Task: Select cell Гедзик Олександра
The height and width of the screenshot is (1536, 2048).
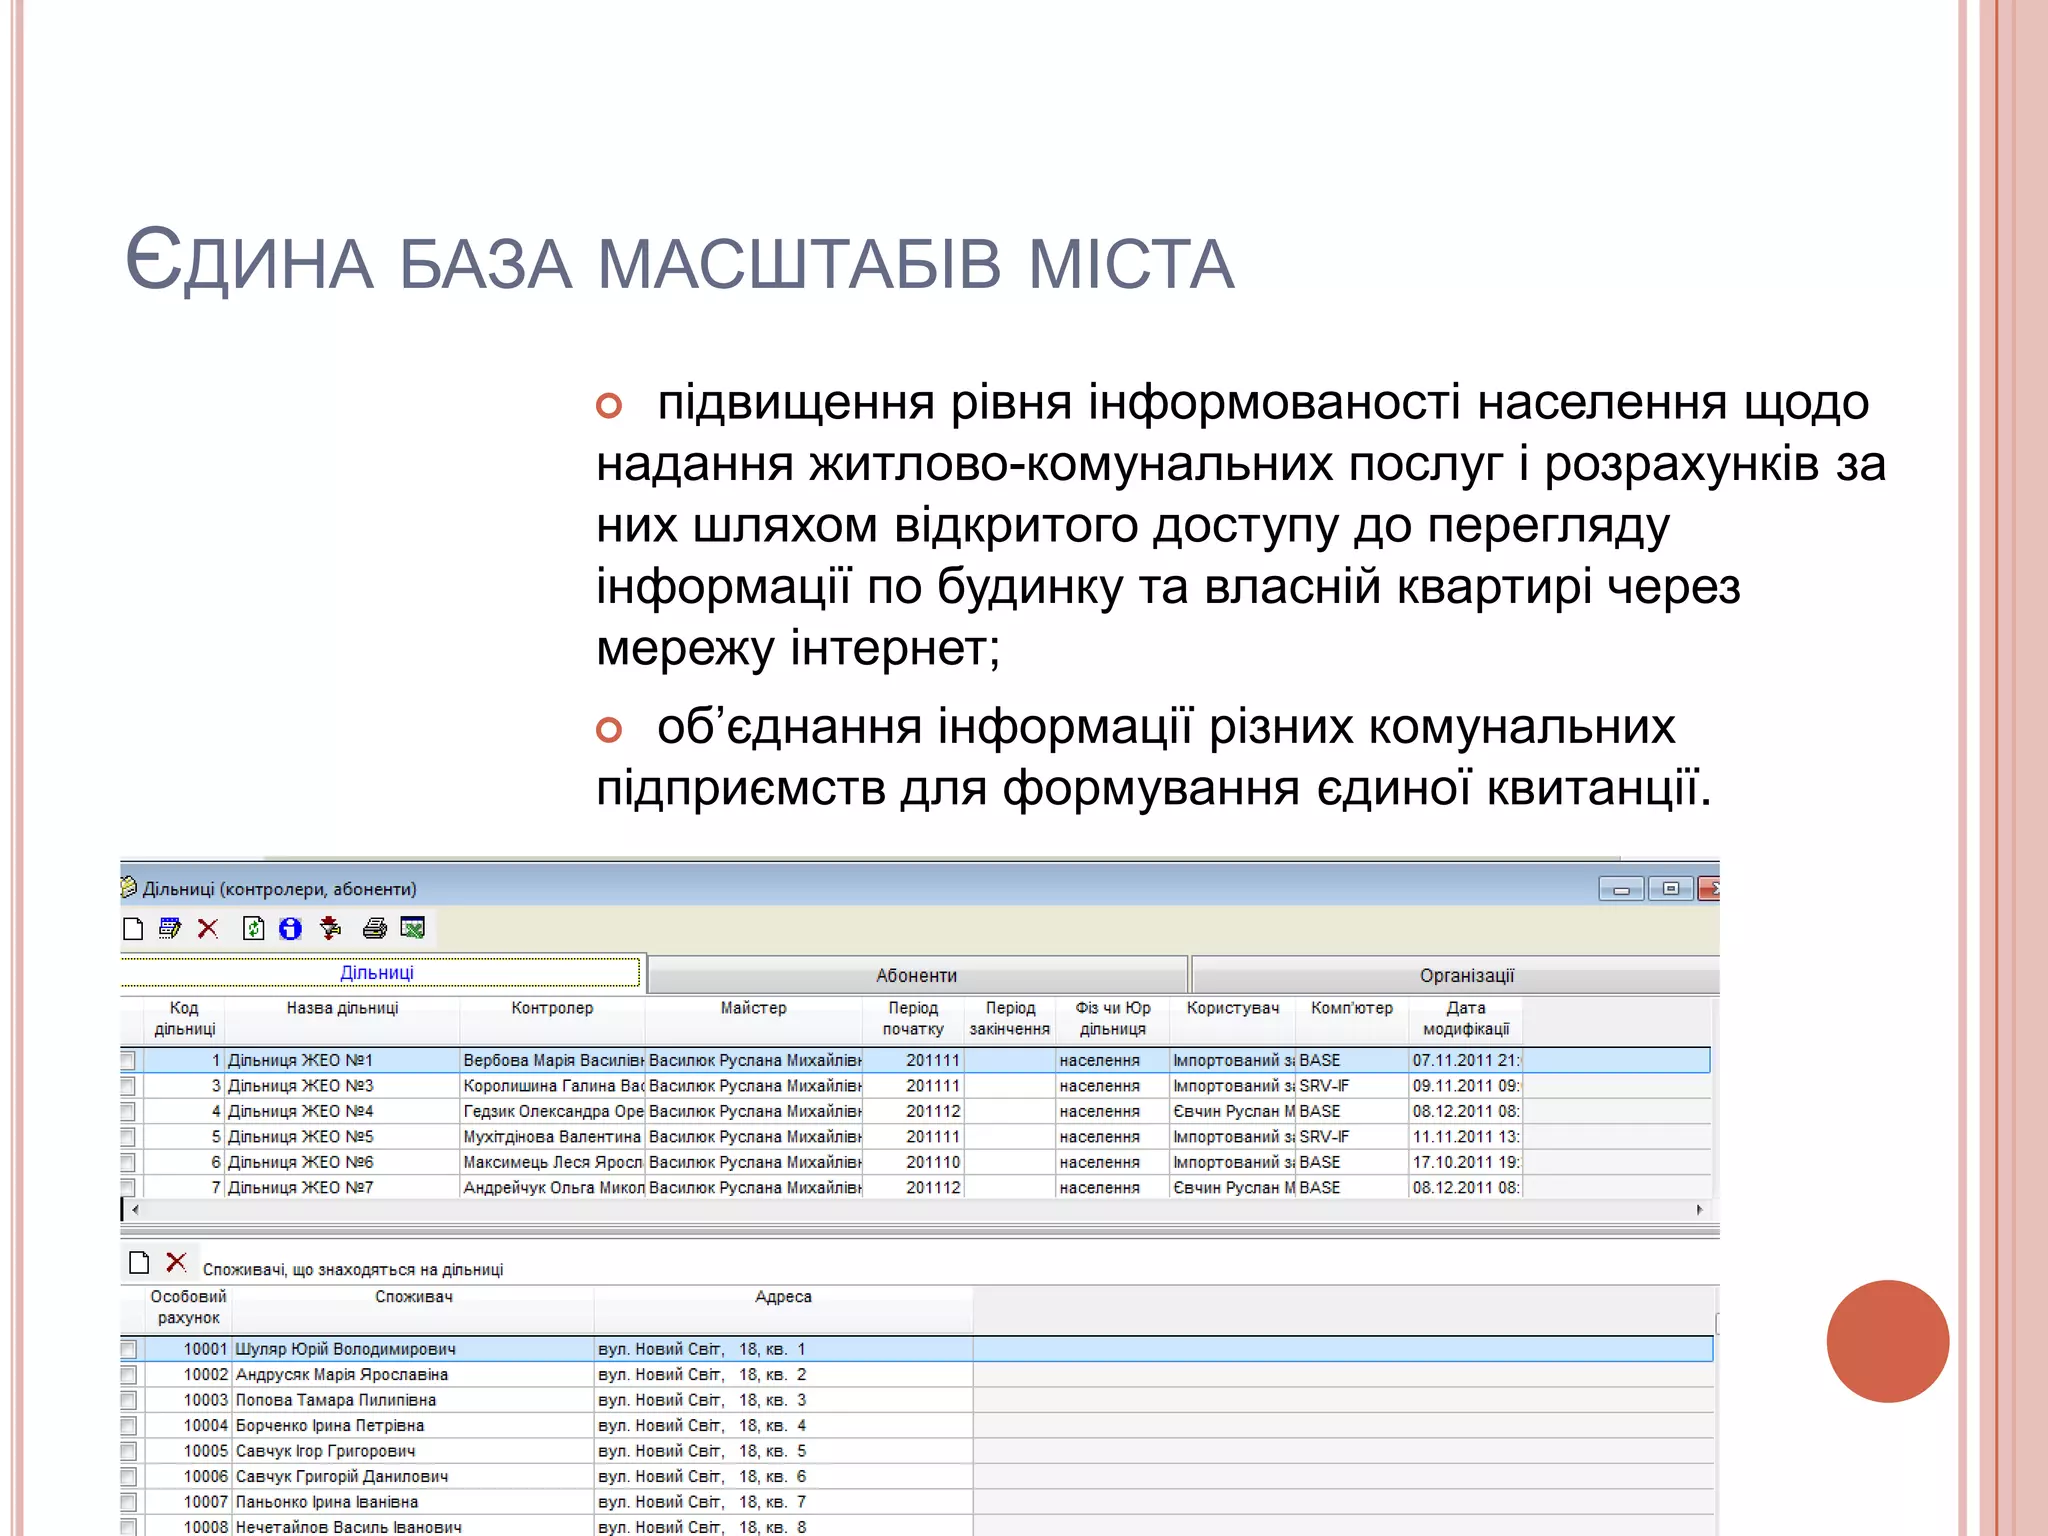Action: (x=552, y=1111)
